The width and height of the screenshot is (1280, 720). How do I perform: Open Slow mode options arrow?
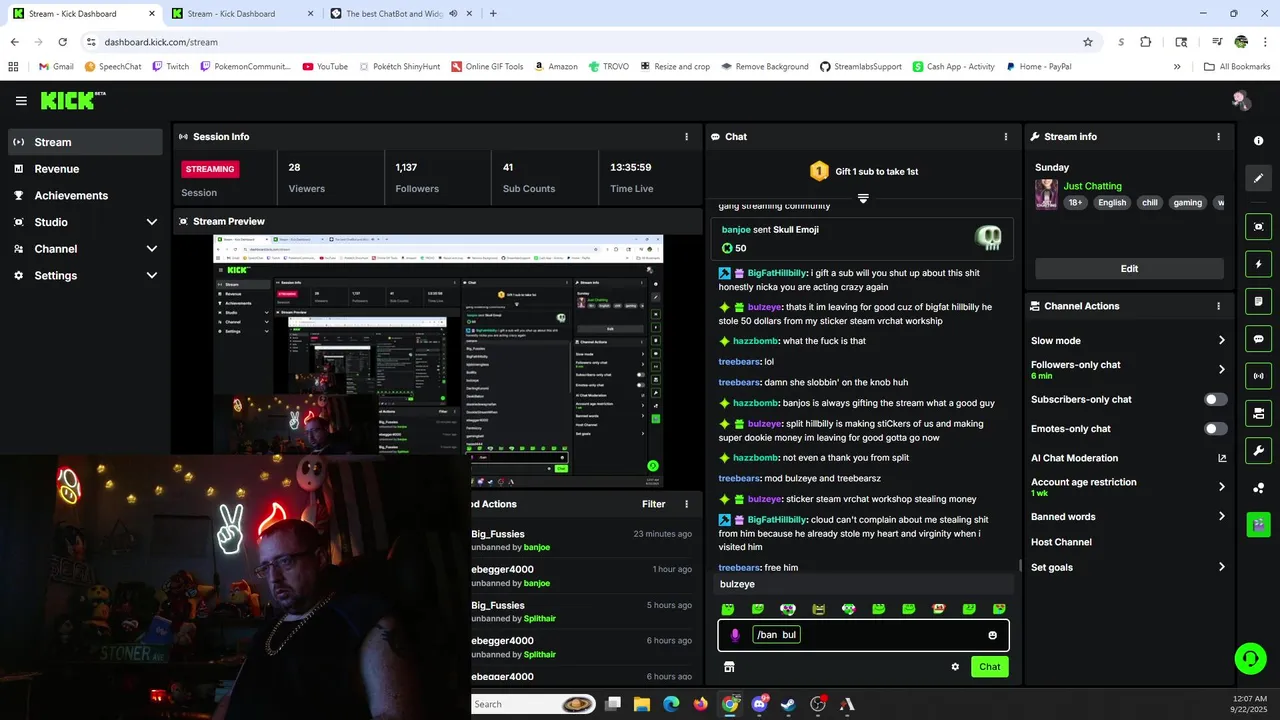(x=1221, y=341)
